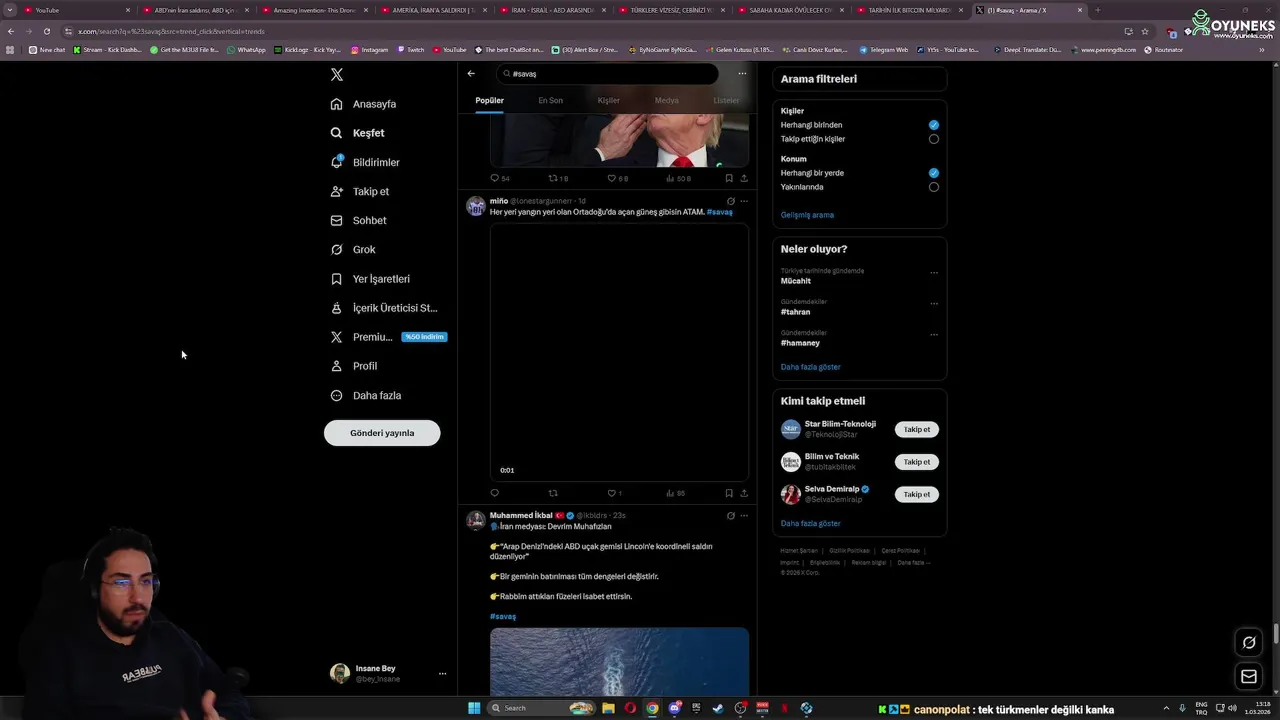1280x720 pixels.
Task: Switch to Kişiler tab
Action: 609,100
